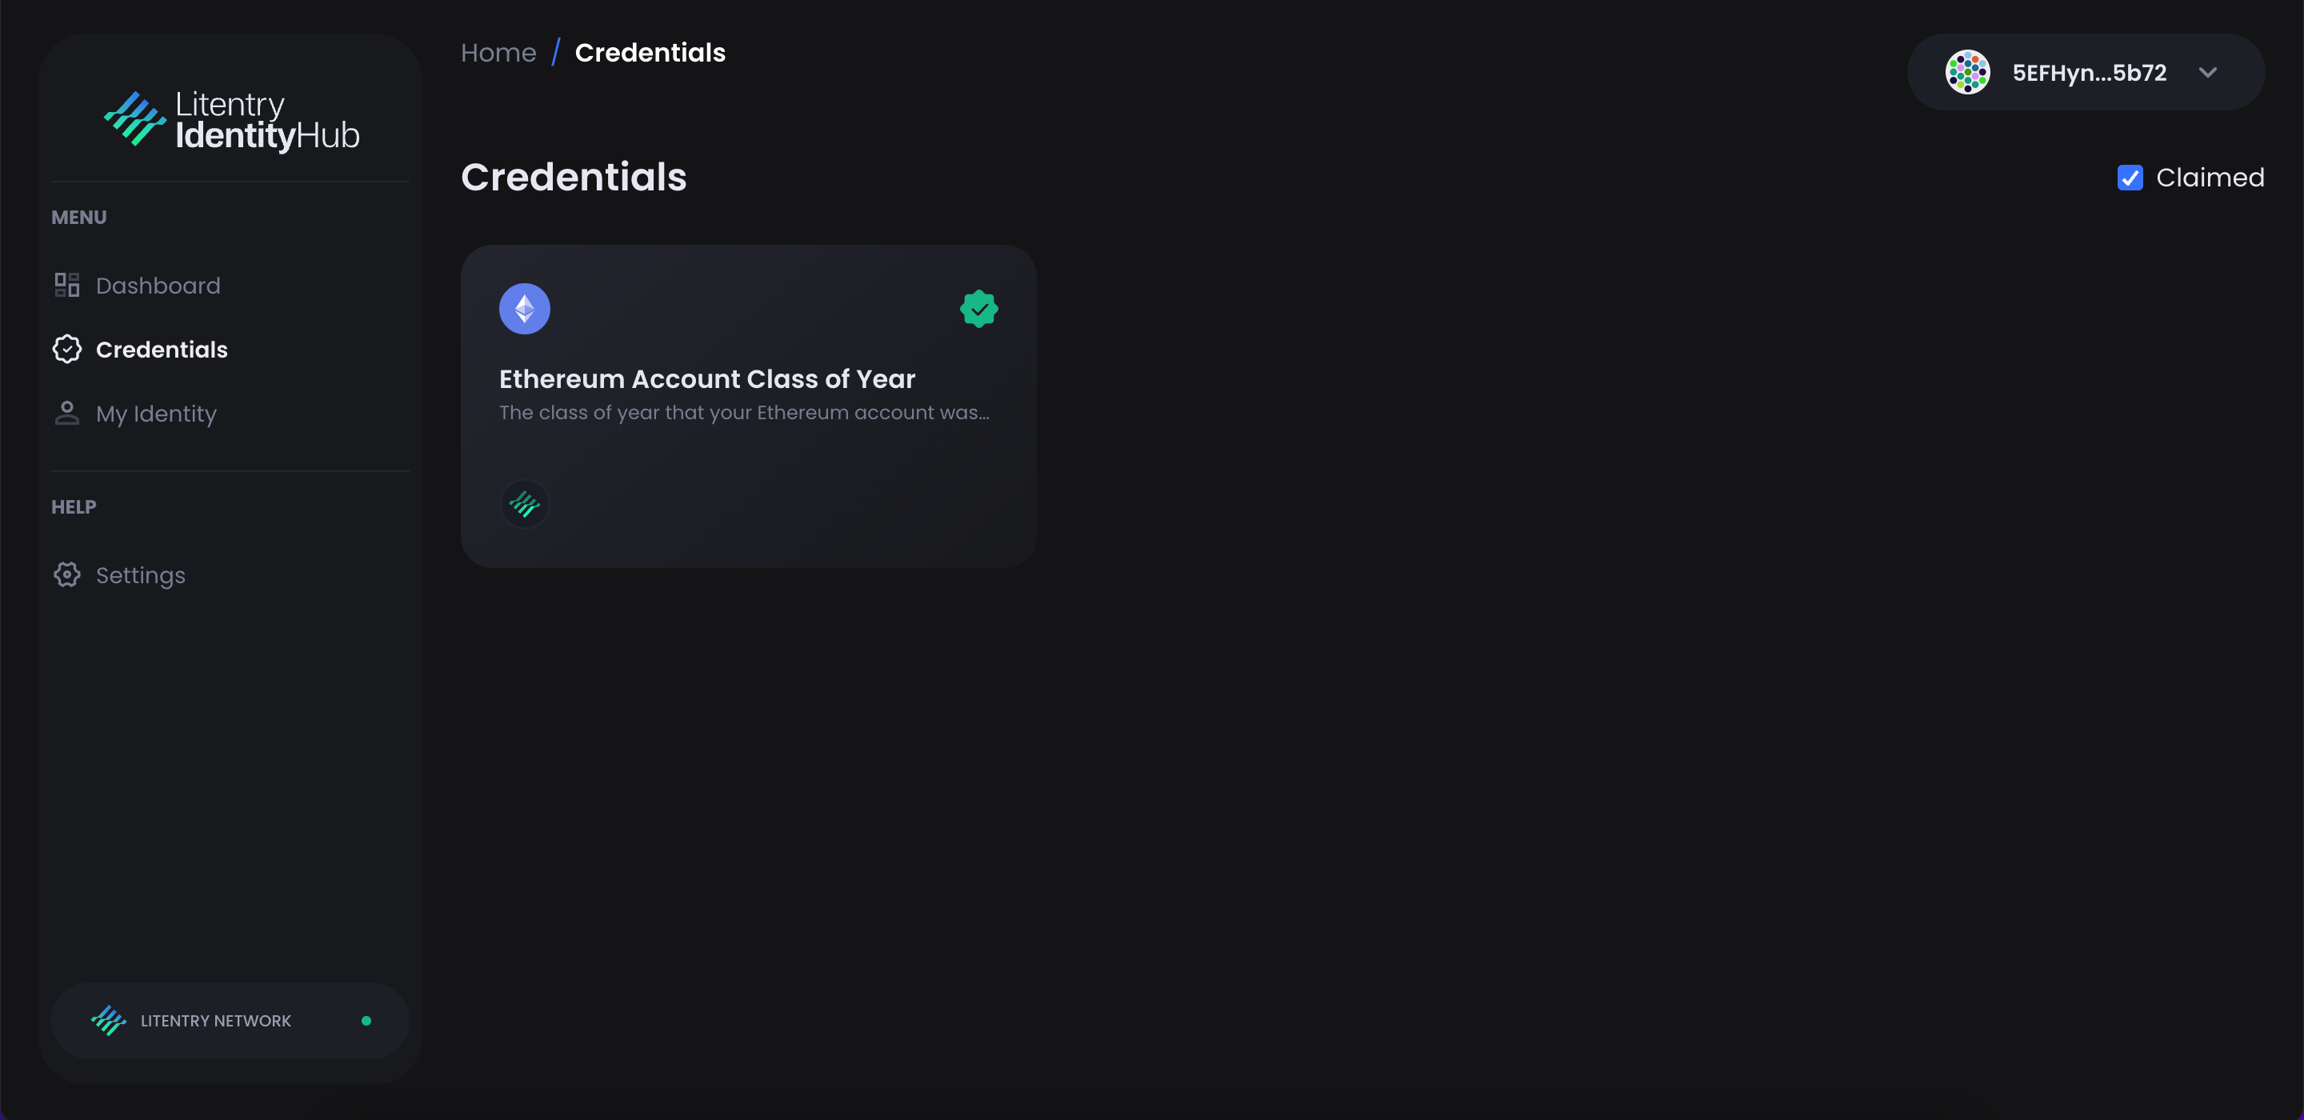The width and height of the screenshot is (2304, 1120).
Task: Open the Dashboard menu item
Action: point(158,286)
